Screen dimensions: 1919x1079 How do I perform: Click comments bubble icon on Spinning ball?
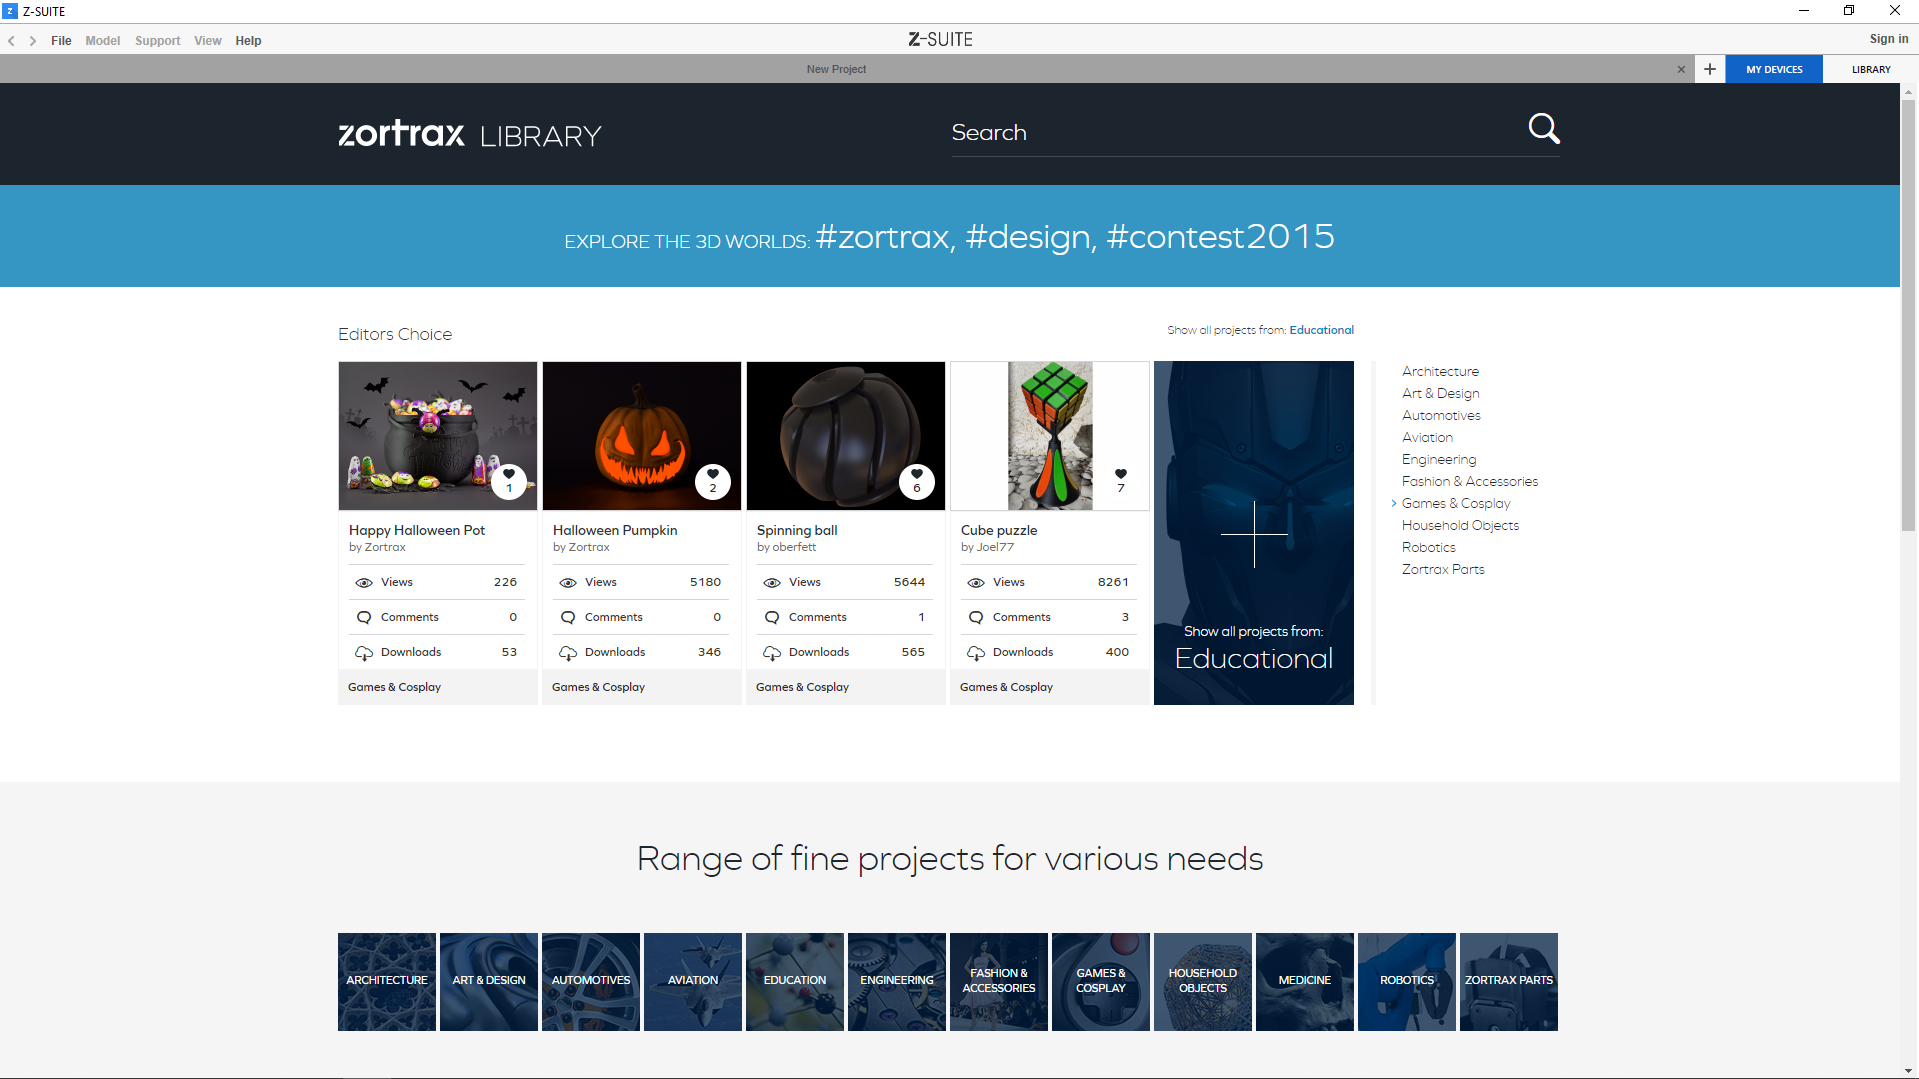772,618
